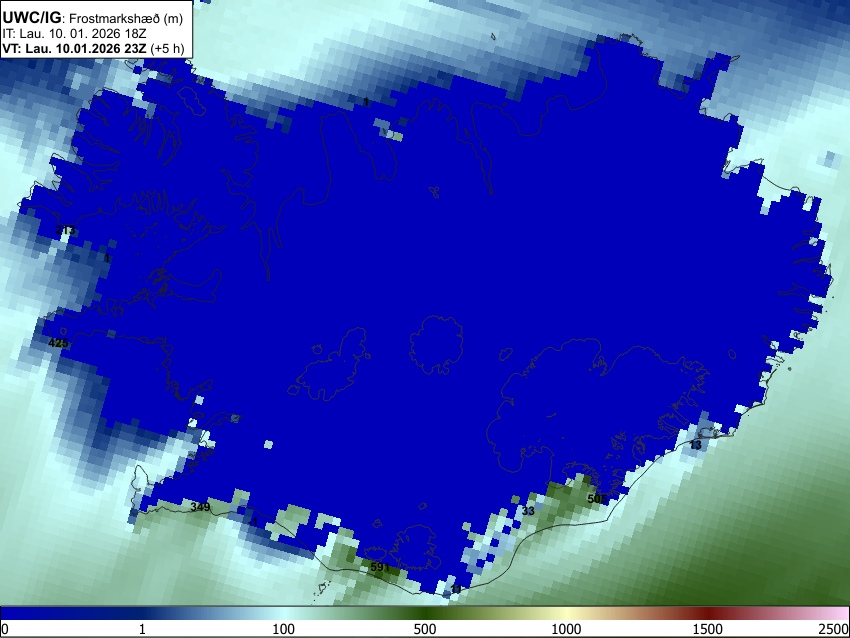850x638 pixels.
Task: Click the legend label 2500
Action: [x=834, y=629]
